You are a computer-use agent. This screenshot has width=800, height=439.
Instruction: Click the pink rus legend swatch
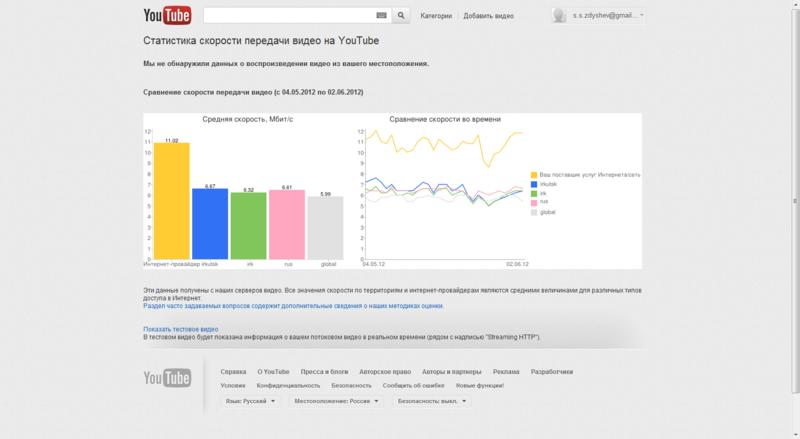(x=534, y=203)
